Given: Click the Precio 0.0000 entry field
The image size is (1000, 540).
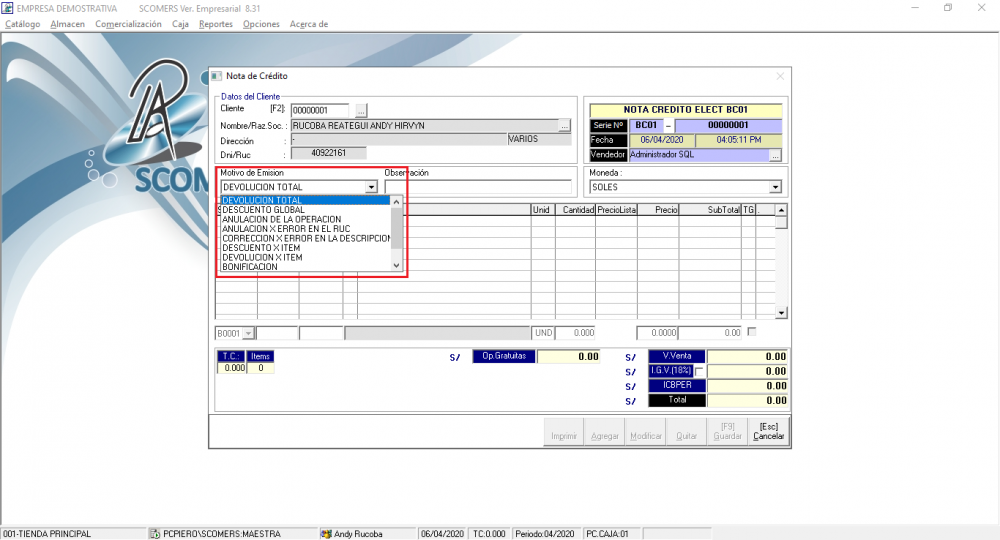Looking at the screenshot, I should pos(657,333).
